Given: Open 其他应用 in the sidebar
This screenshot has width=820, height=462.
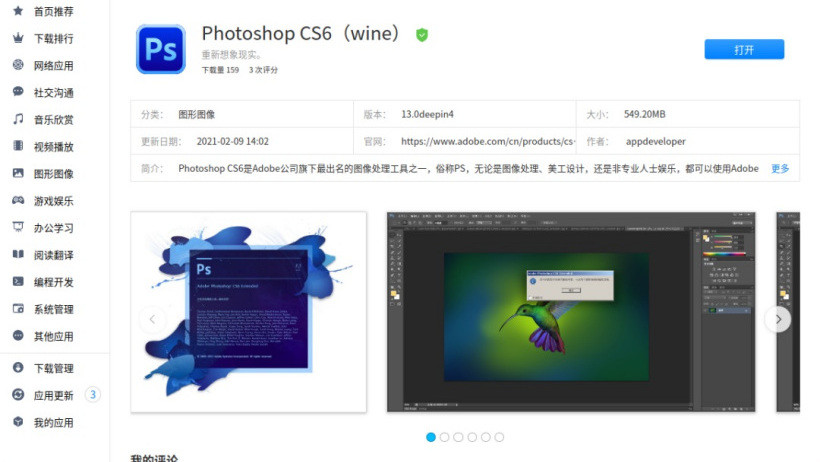Looking at the screenshot, I should [x=54, y=337].
